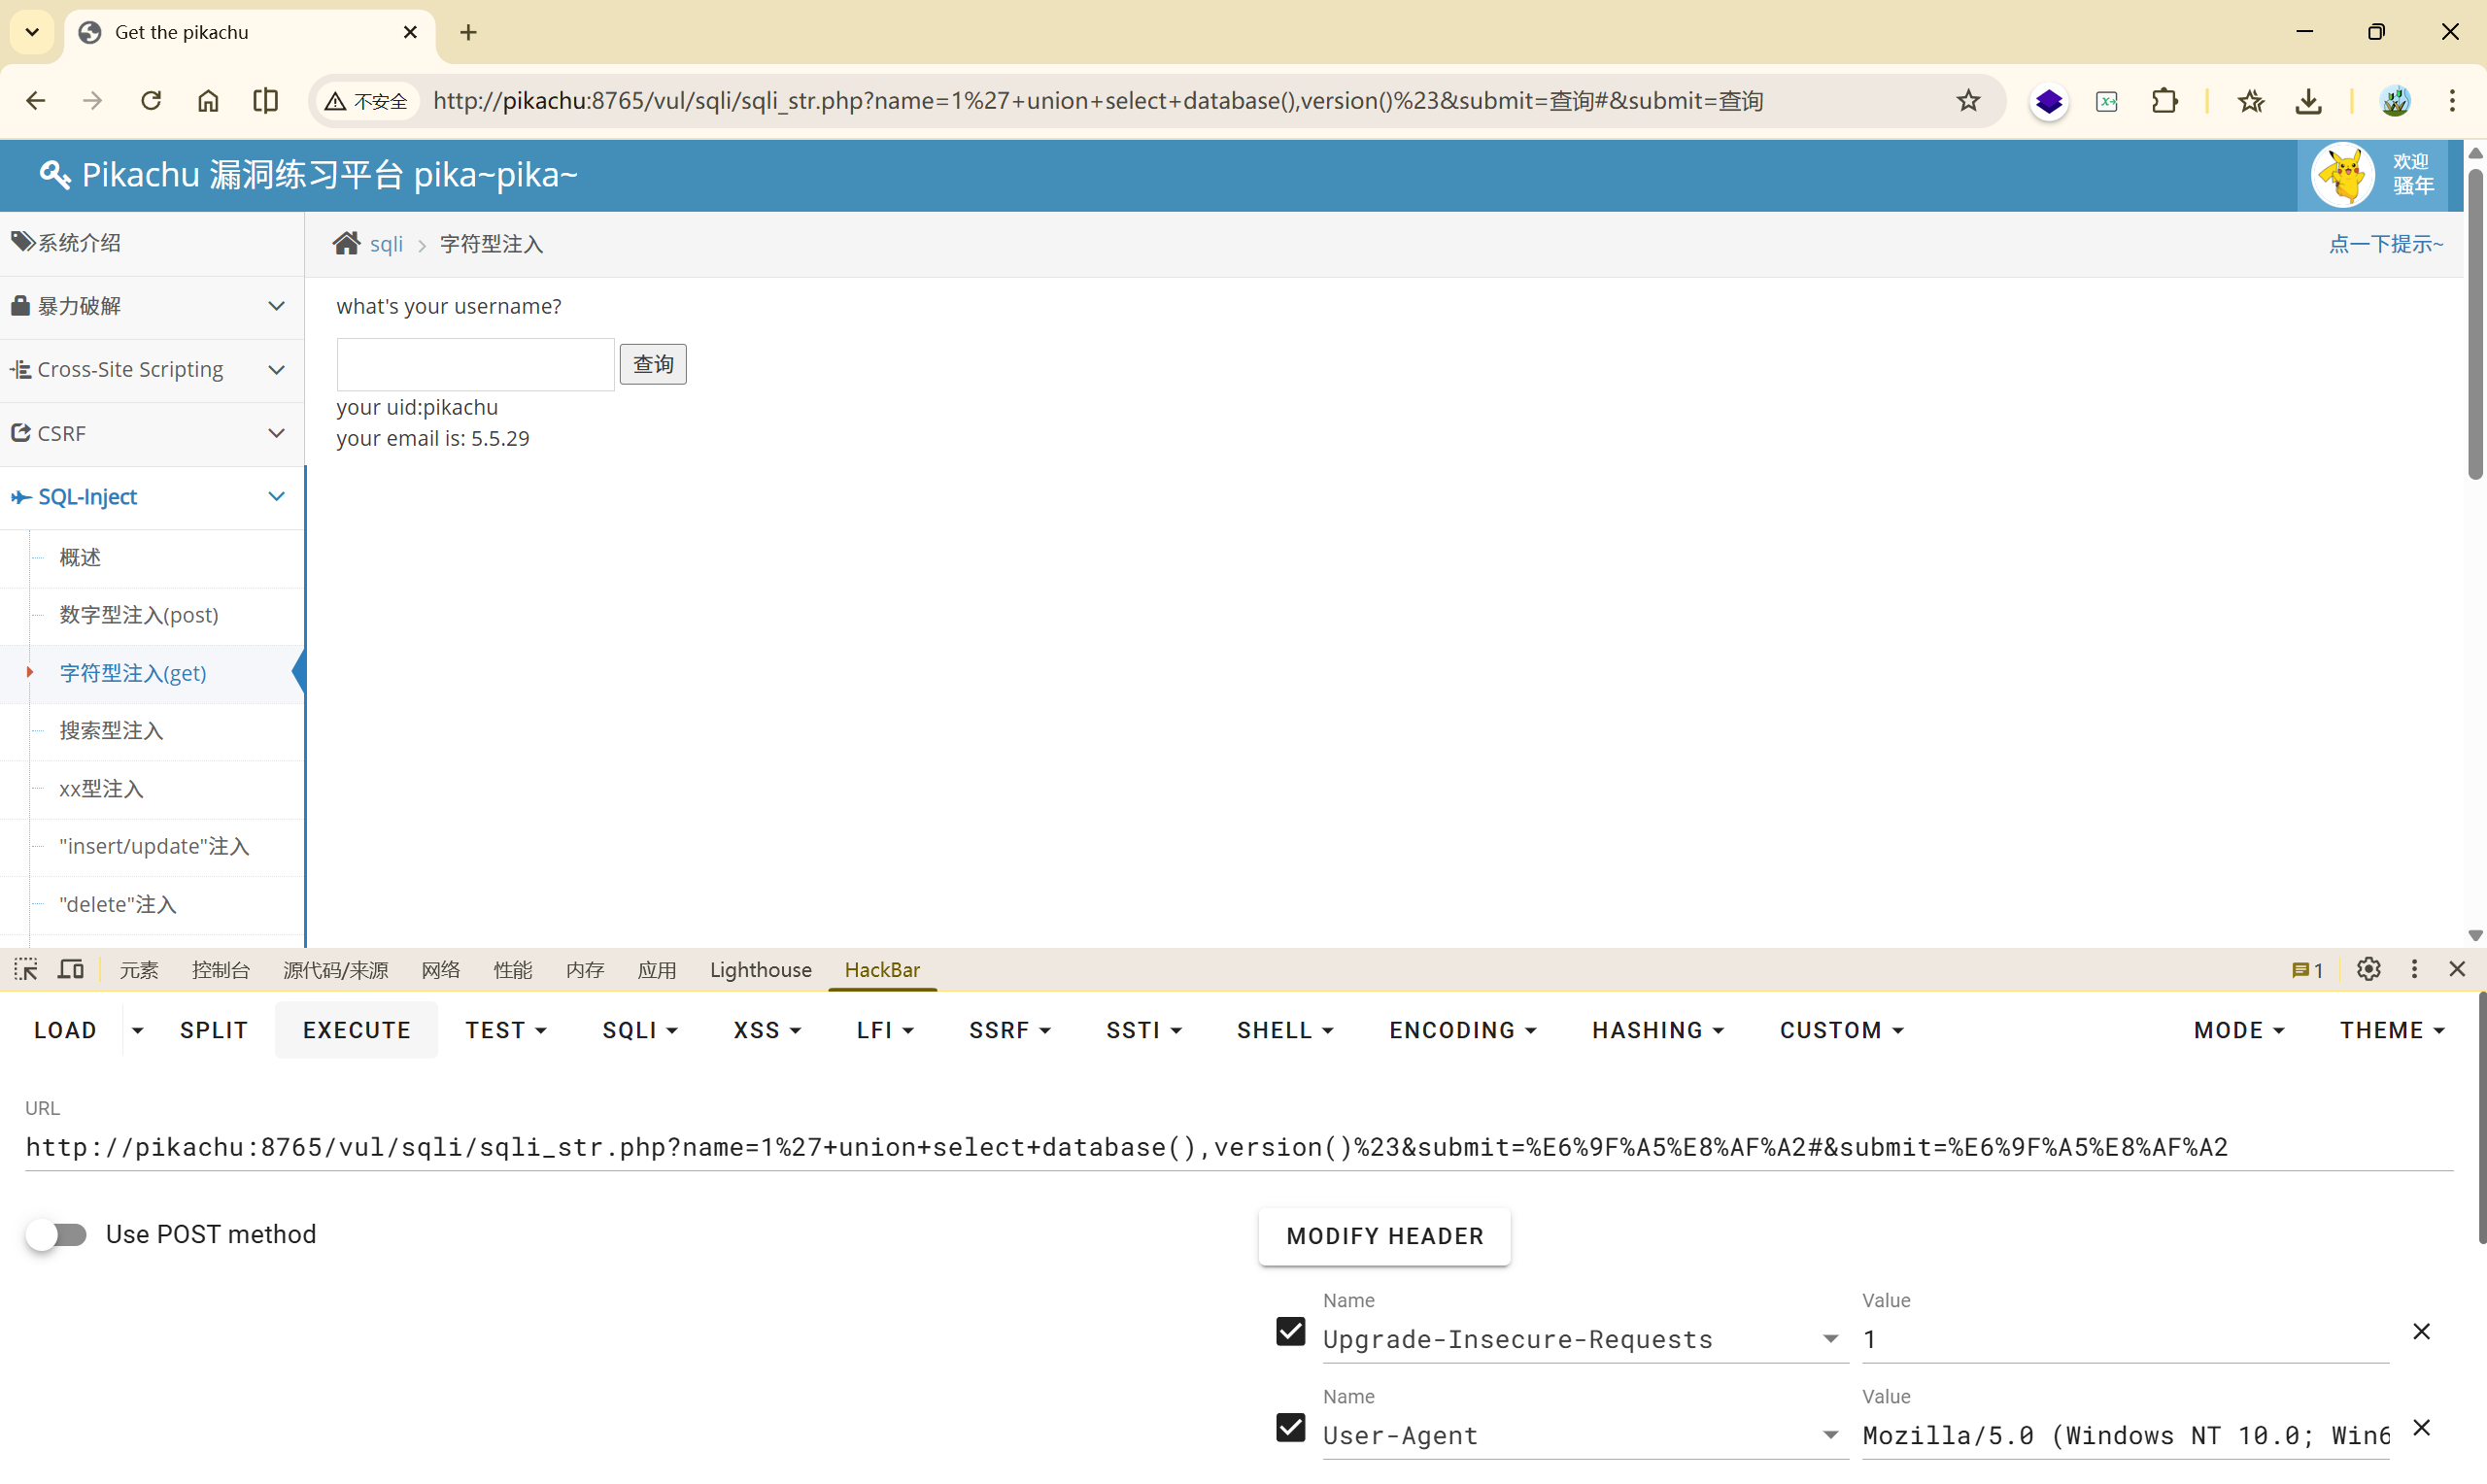The width and height of the screenshot is (2487, 1484).
Task: Click the Pikachu avatar in header
Action: (2342, 175)
